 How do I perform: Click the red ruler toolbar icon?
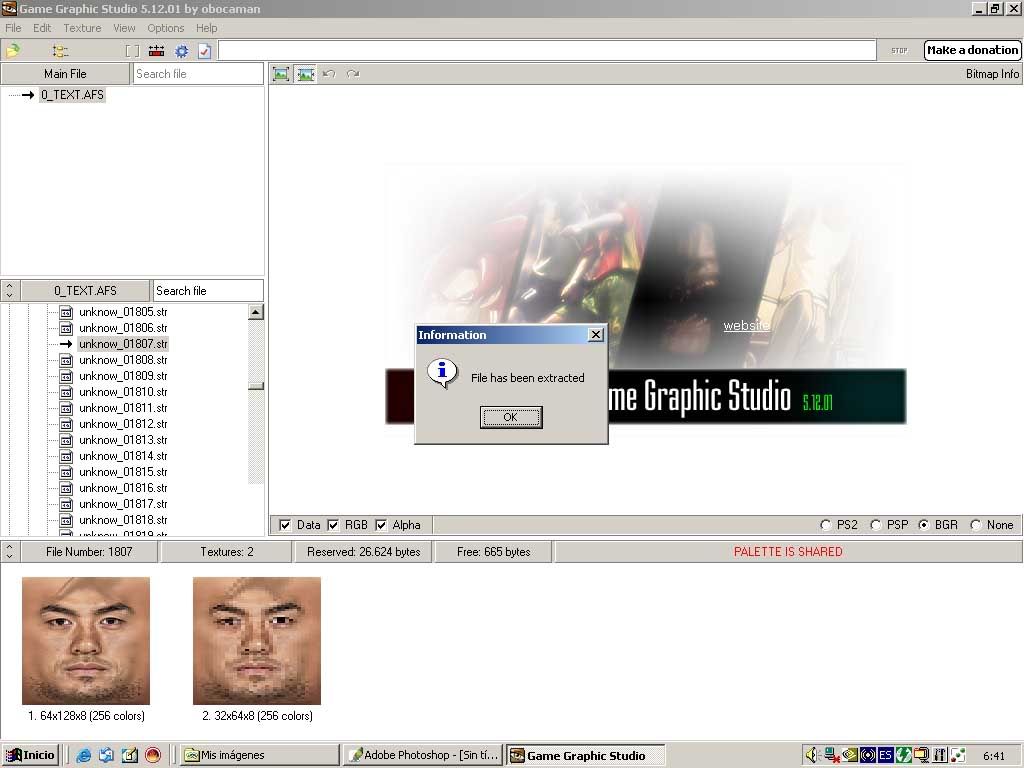pyautogui.click(x=157, y=51)
